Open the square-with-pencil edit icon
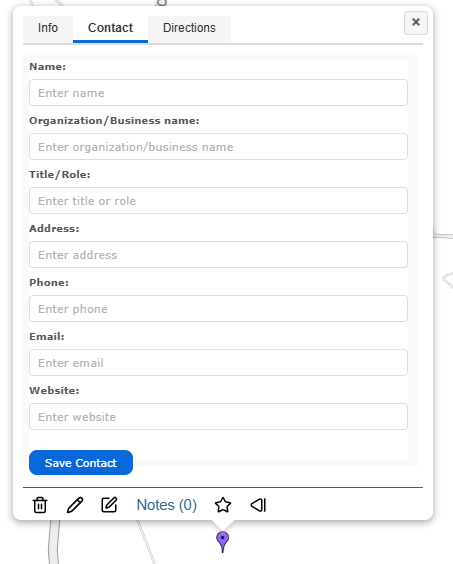This screenshot has height=564, width=453. click(109, 505)
